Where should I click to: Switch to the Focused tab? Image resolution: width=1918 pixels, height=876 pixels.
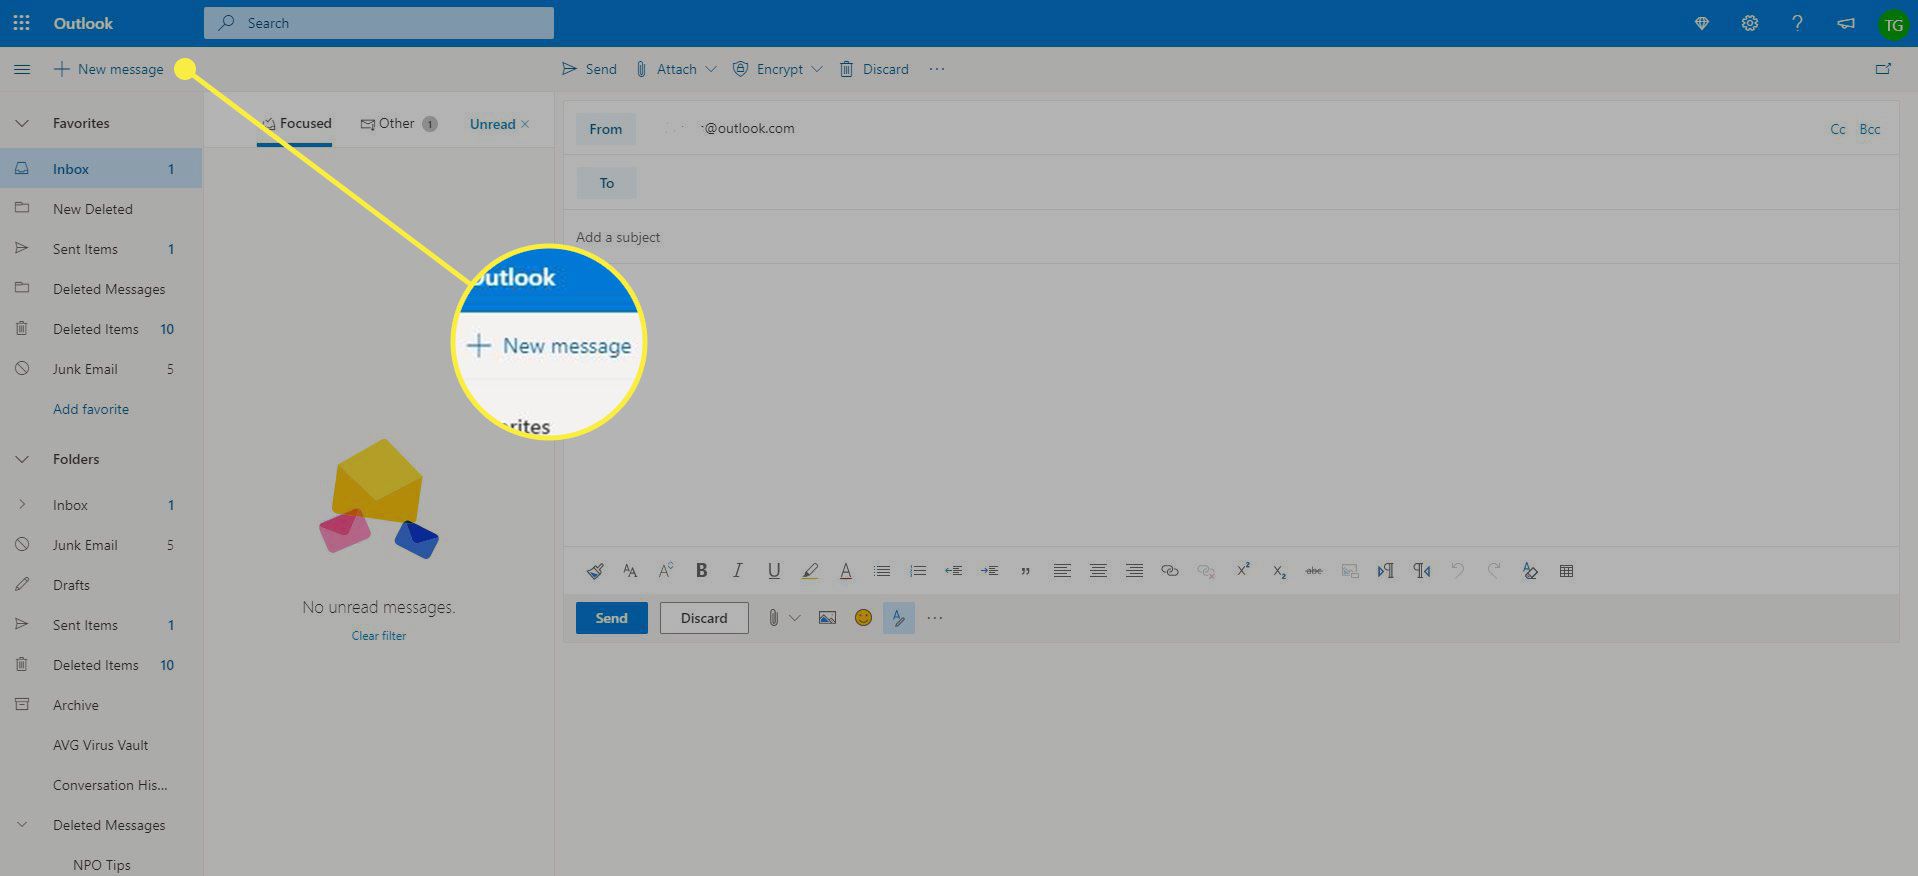tap(295, 124)
